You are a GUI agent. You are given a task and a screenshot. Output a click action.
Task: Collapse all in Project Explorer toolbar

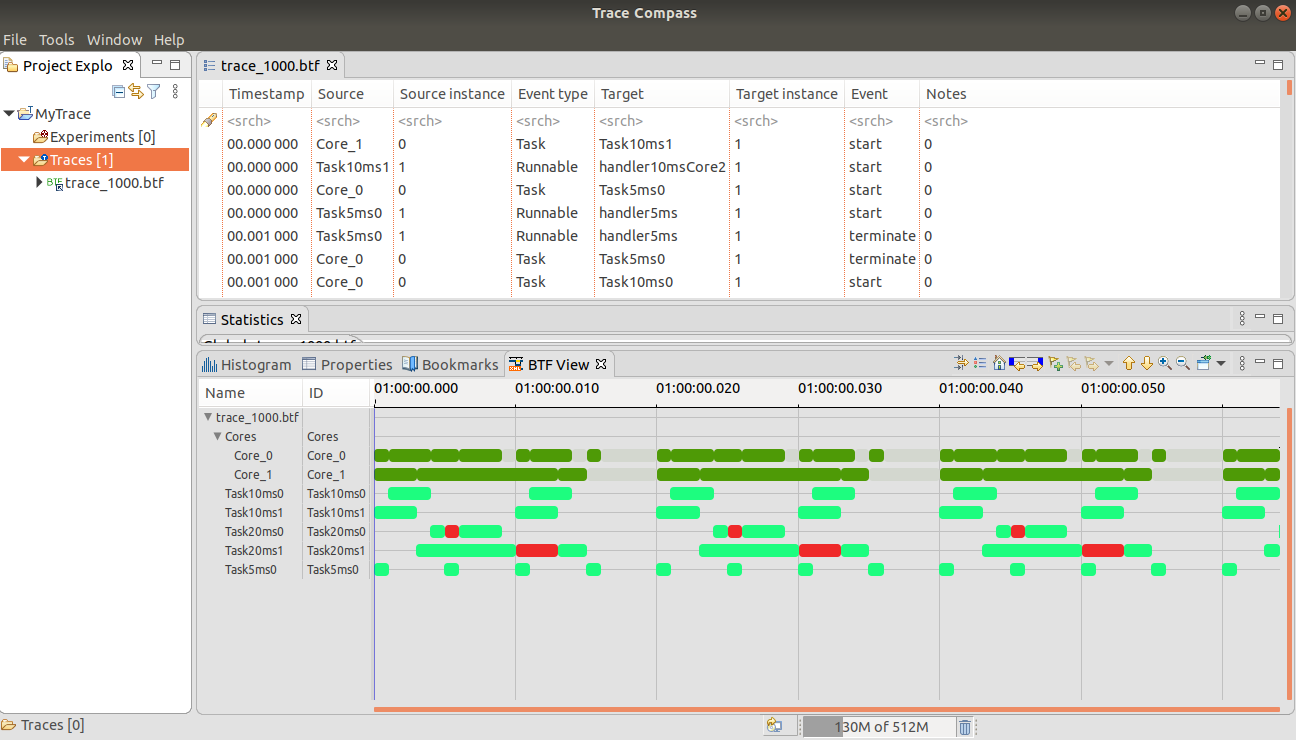pos(119,91)
